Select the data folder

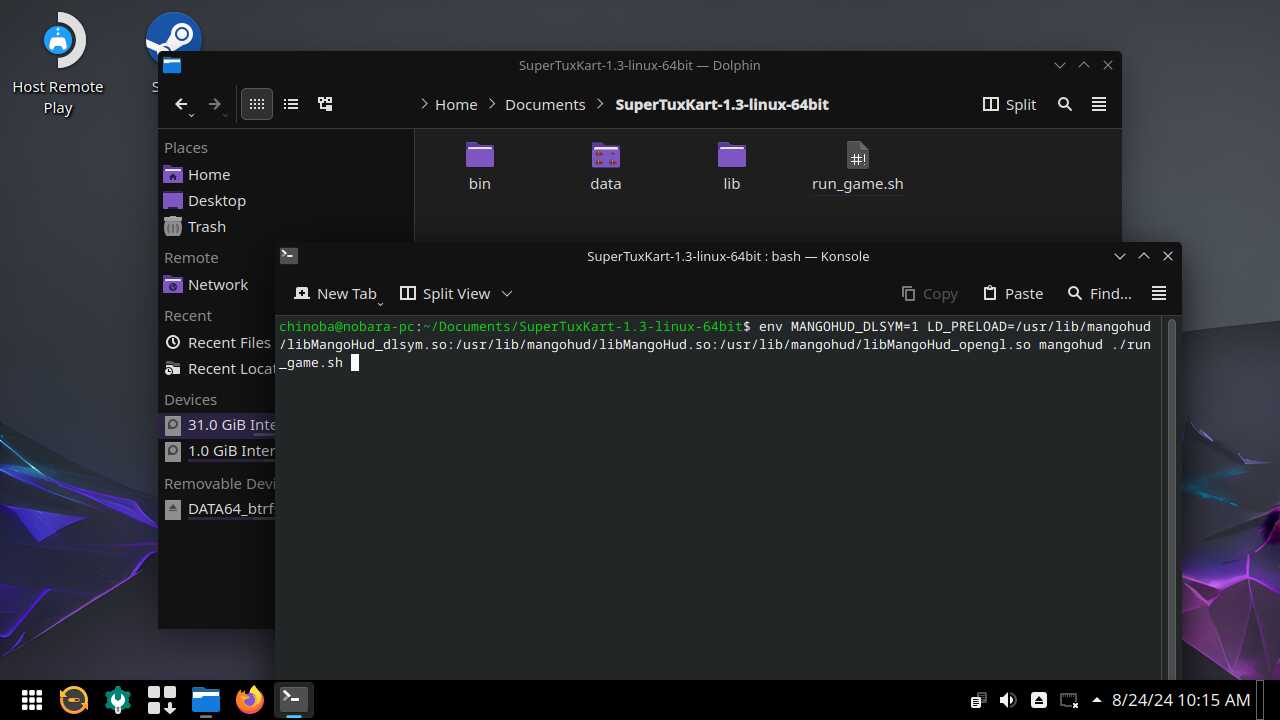[x=606, y=166]
